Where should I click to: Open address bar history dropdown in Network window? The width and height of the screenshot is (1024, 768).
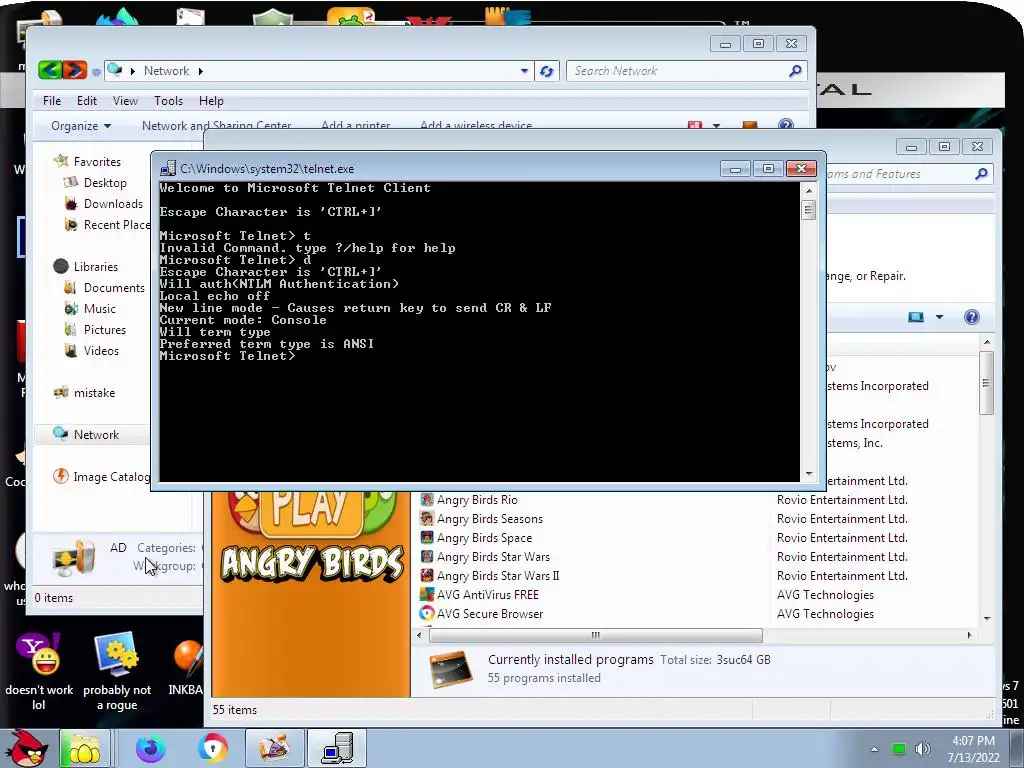click(524, 71)
